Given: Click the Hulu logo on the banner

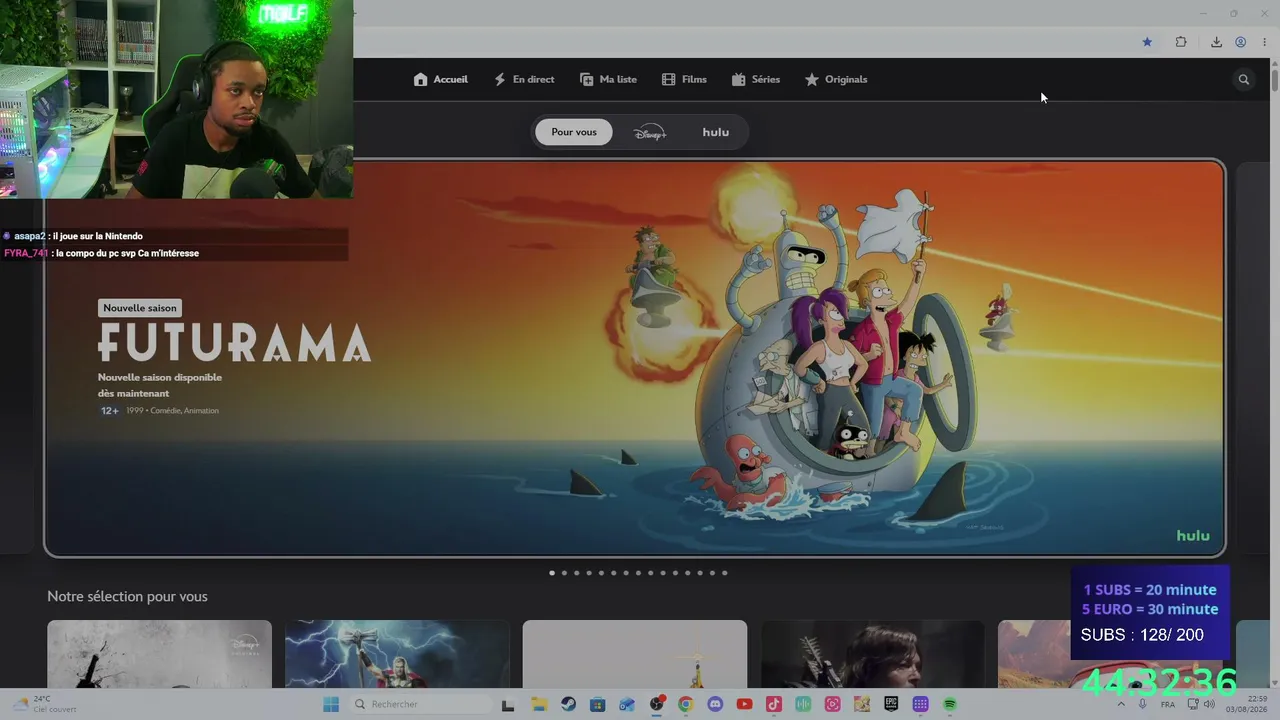Looking at the screenshot, I should 1193,536.
